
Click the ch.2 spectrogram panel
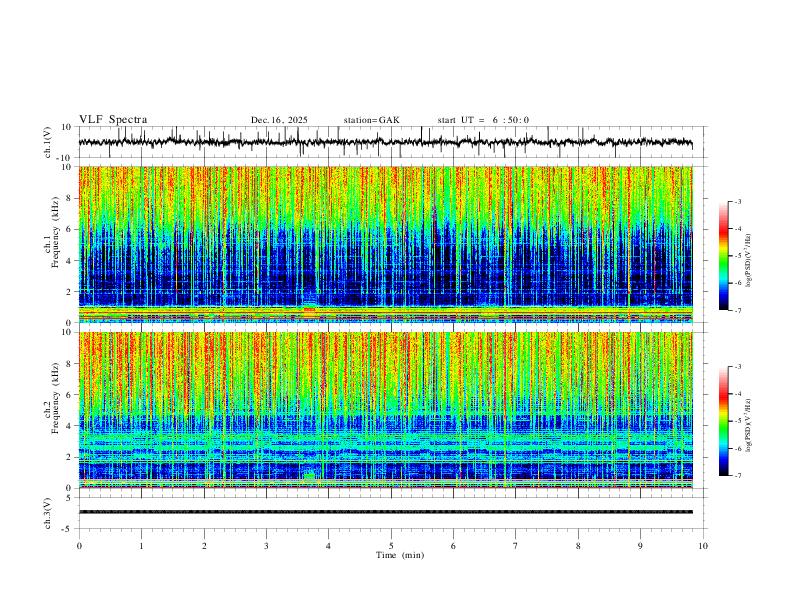click(x=385, y=410)
